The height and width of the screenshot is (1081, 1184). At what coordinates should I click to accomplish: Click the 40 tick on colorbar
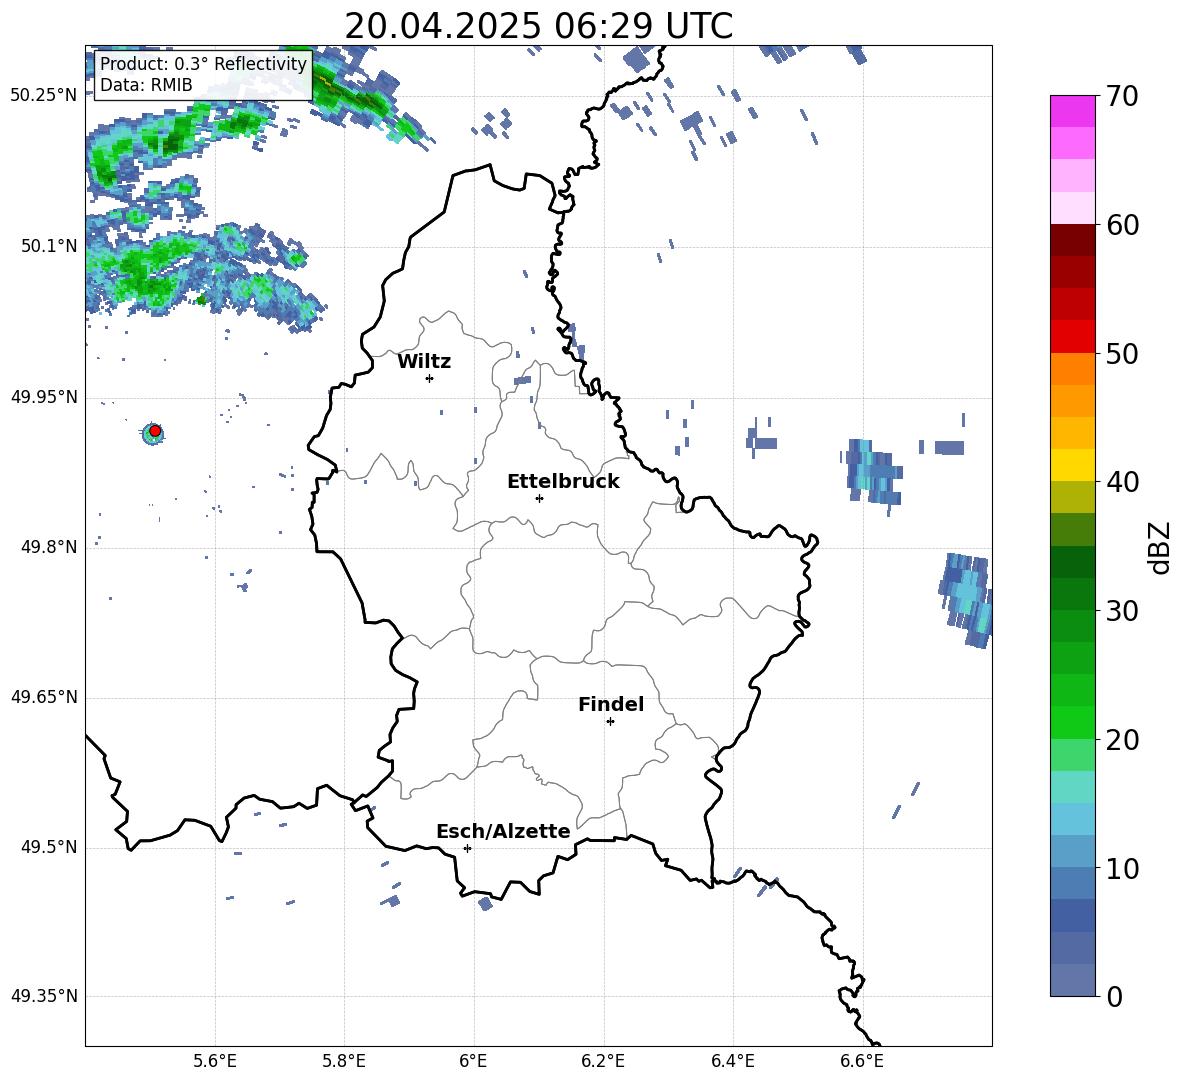[1122, 482]
